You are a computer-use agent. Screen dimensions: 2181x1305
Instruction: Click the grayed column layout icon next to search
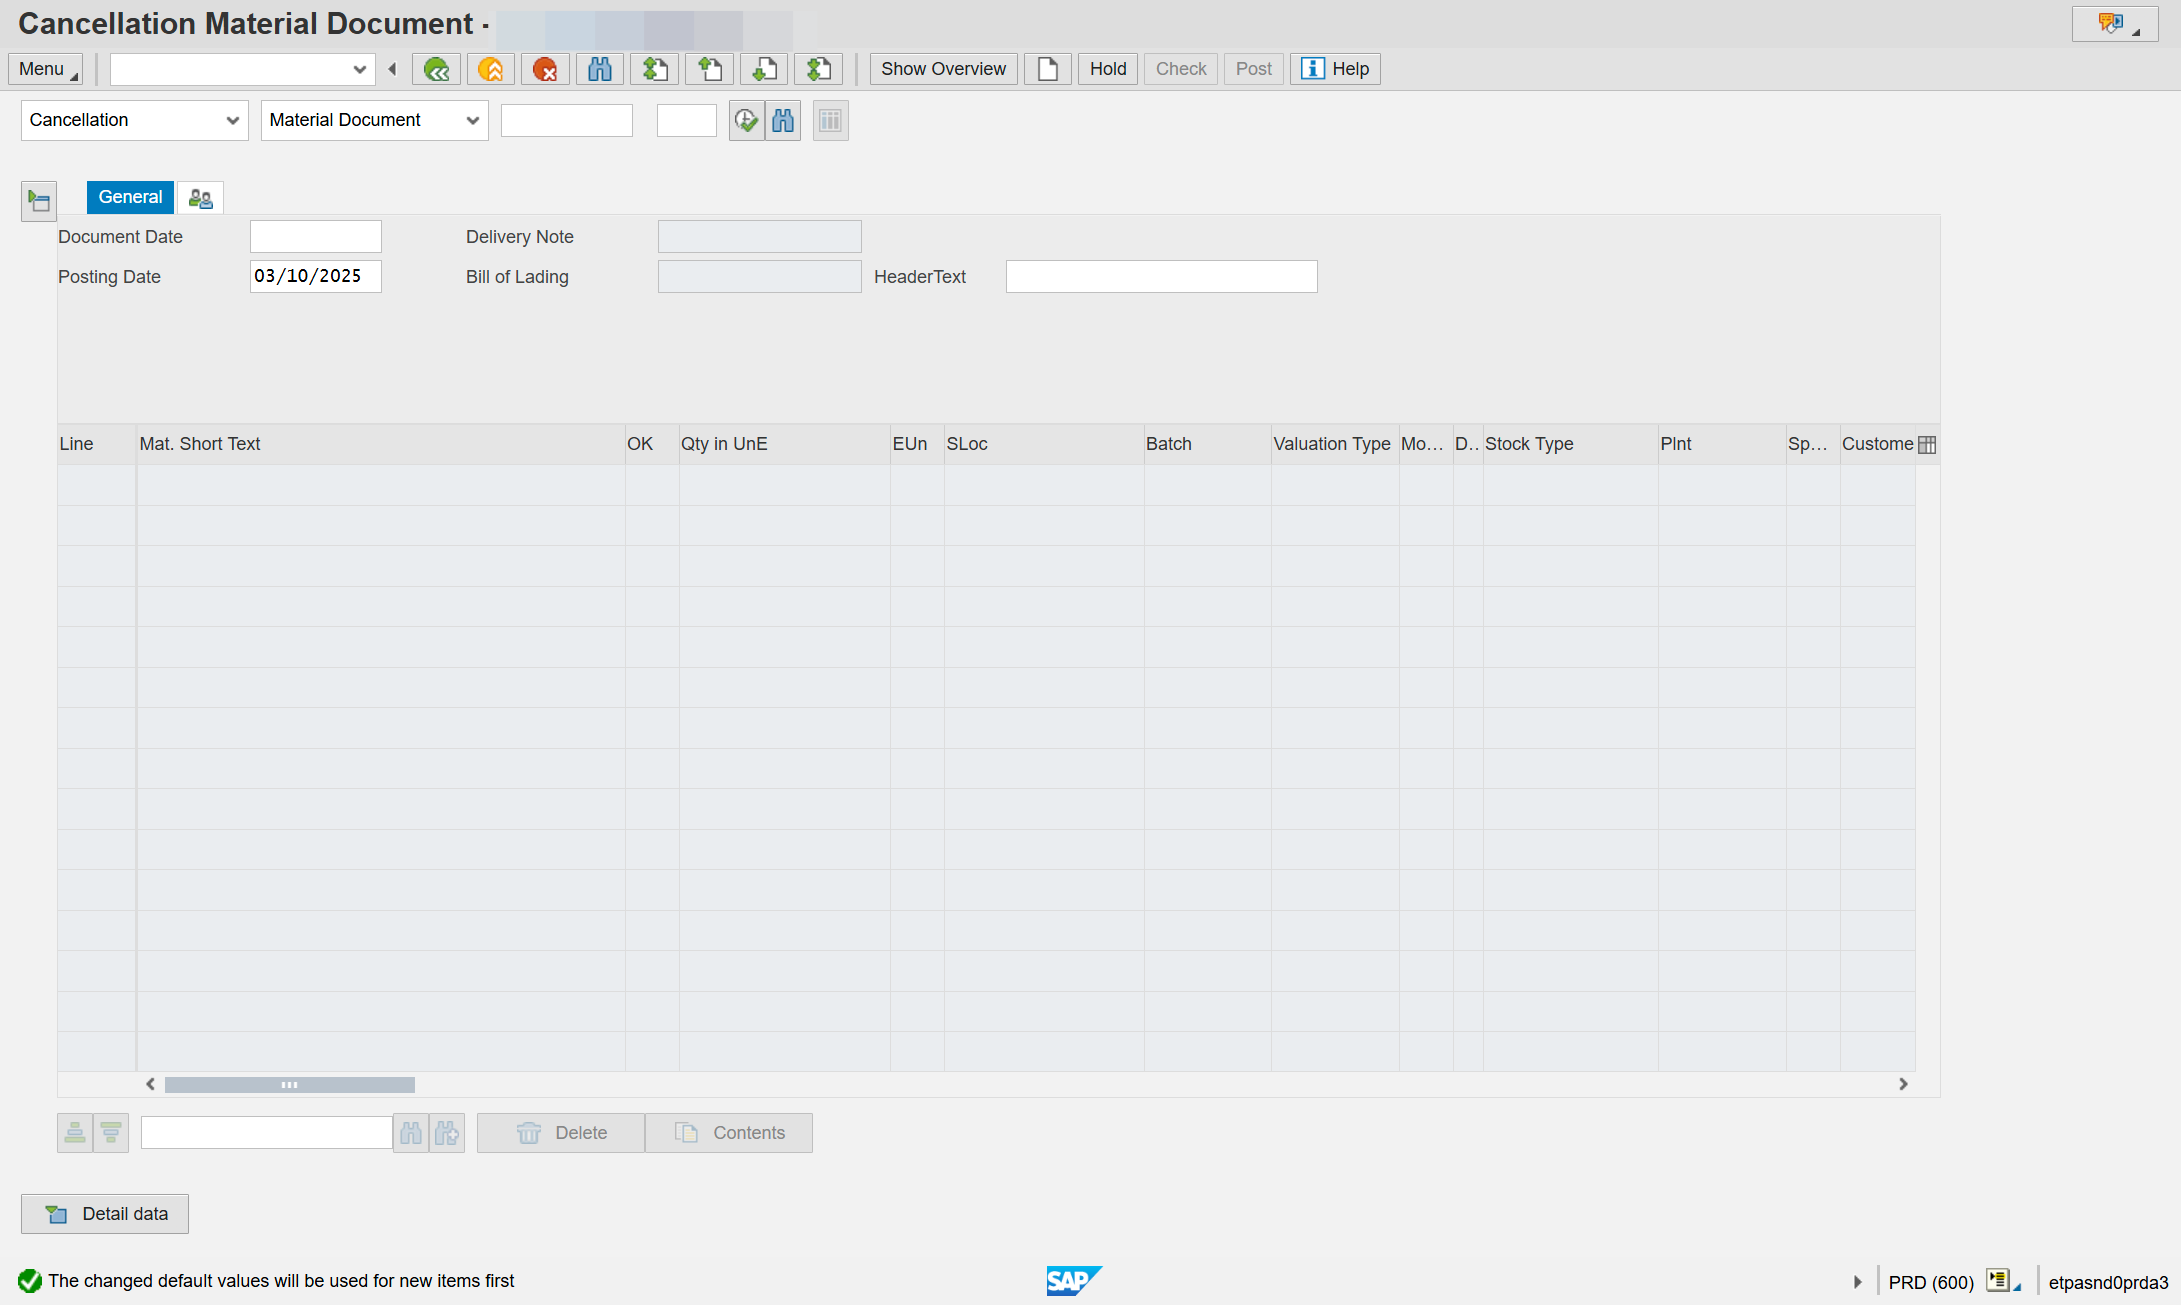coord(830,121)
